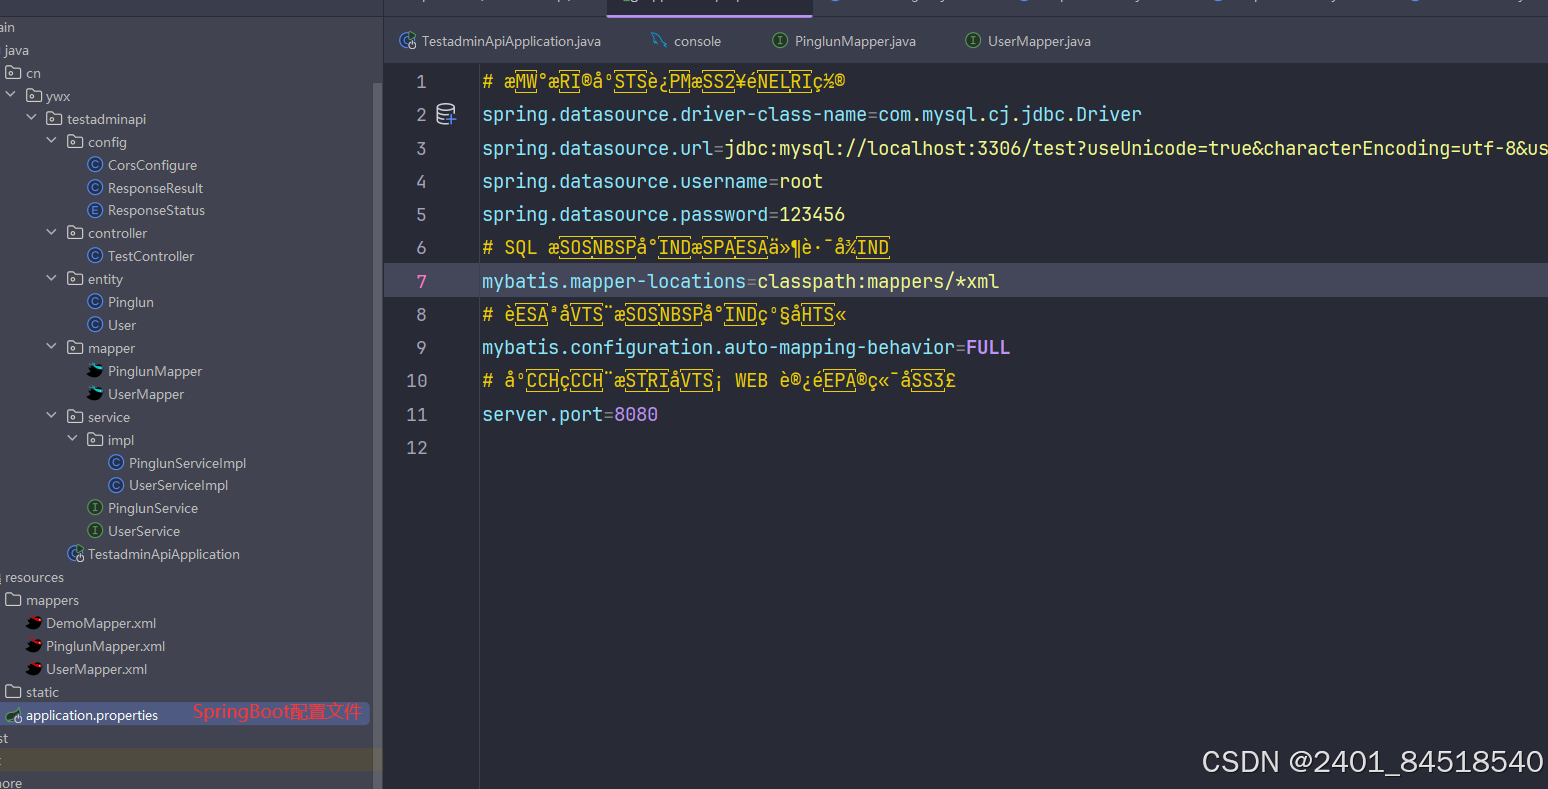Click the controller folder icon
This screenshot has height=789, width=1548.
[75, 232]
